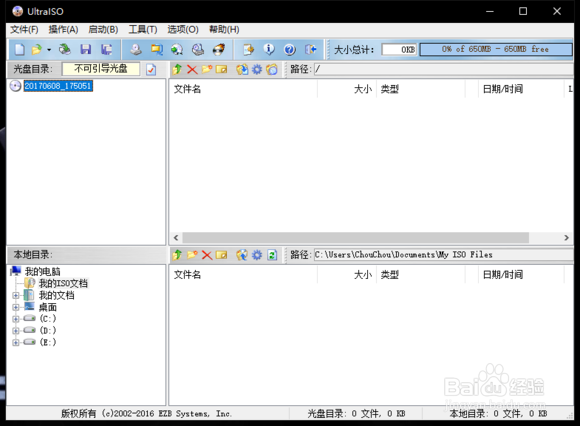Click the left arrow of the disc list scrollbar
Image resolution: width=580 pixels, height=426 pixels.
coord(176,238)
